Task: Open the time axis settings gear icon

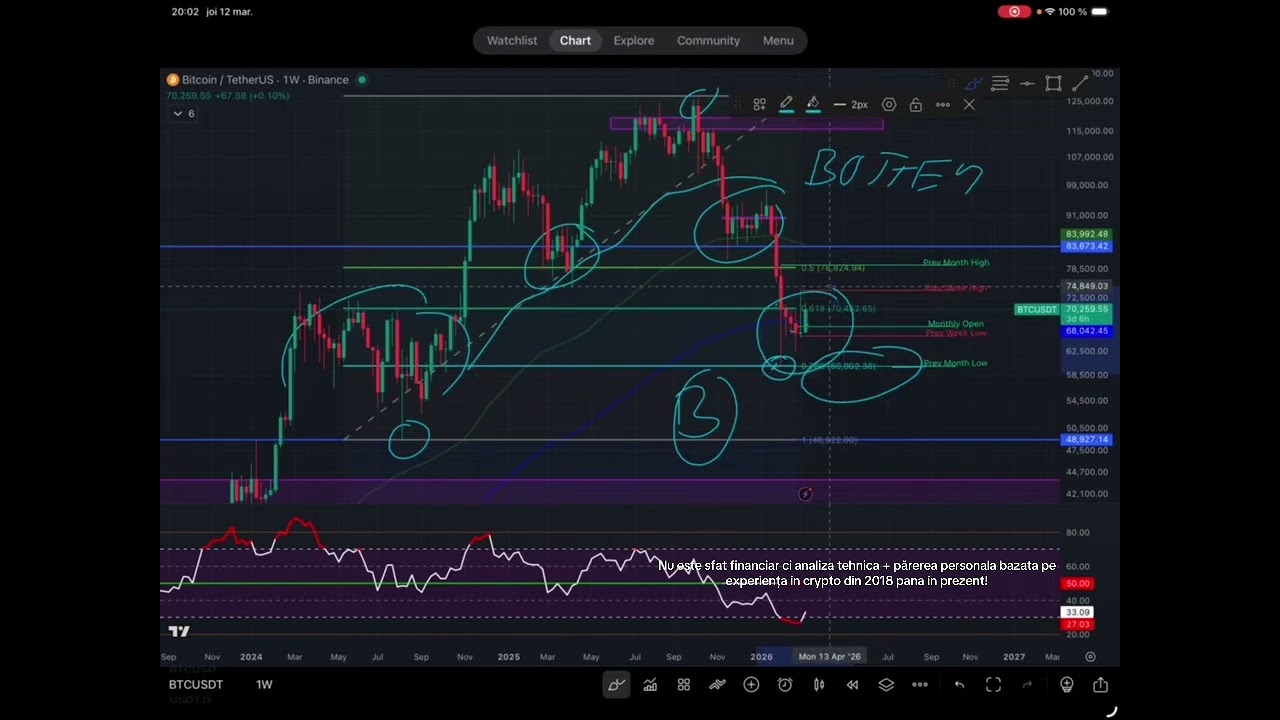Action: pyautogui.click(x=1090, y=657)
